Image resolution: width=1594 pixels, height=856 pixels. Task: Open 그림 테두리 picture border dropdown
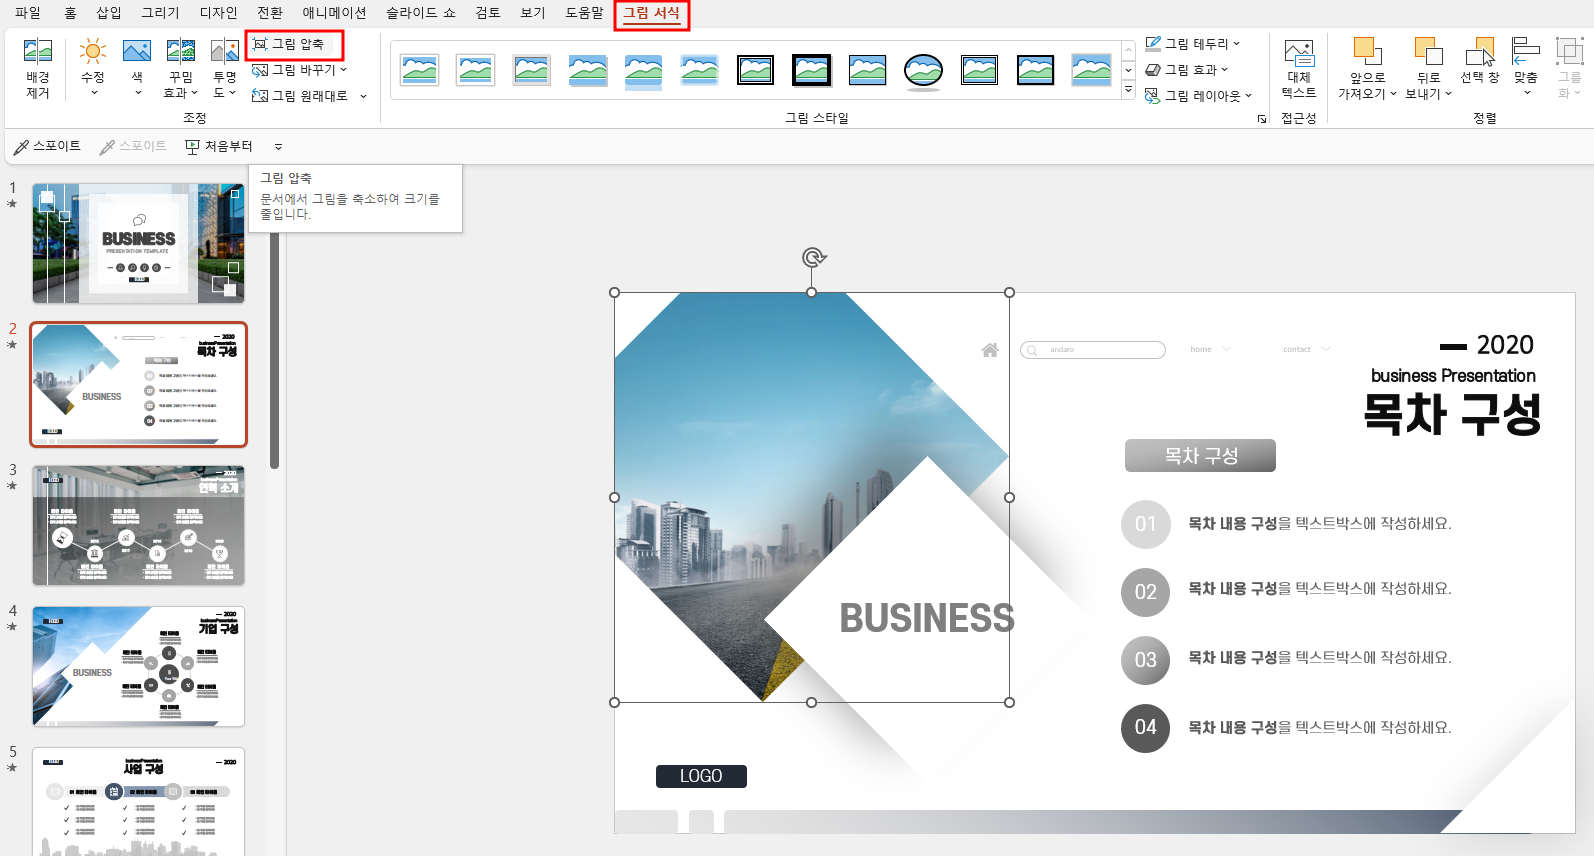(1192, 44)
